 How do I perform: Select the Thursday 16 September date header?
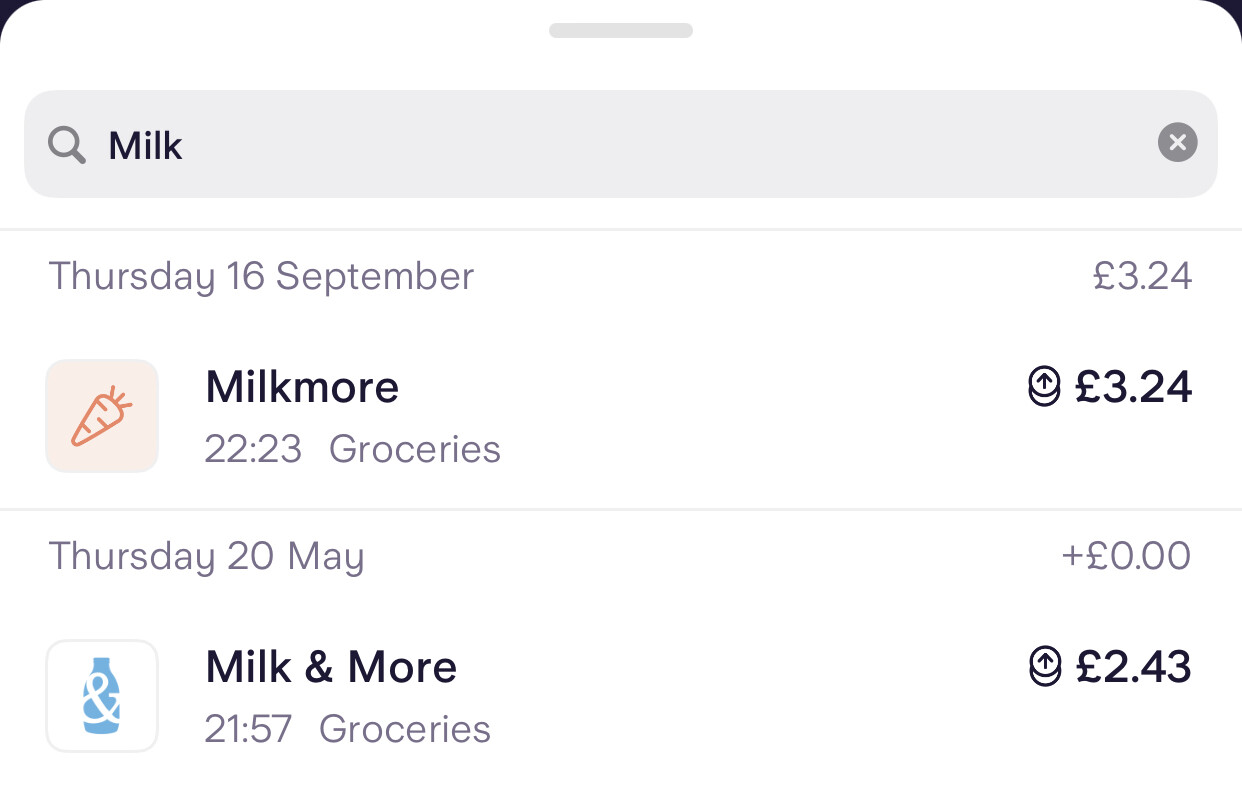(261, 276)
